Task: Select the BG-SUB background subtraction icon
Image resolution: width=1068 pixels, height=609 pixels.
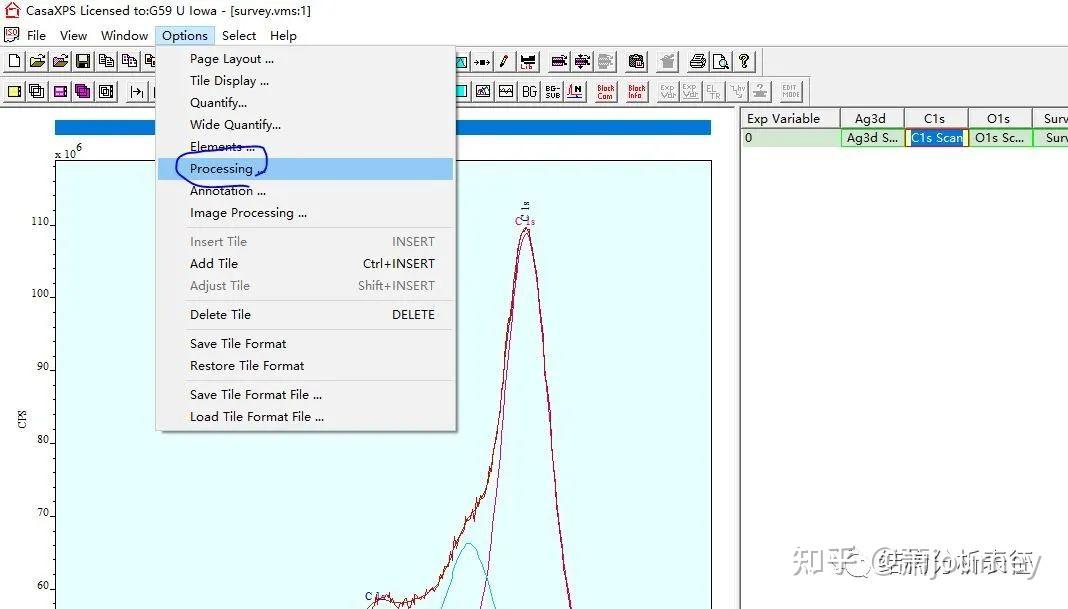Action: [552, 92]
